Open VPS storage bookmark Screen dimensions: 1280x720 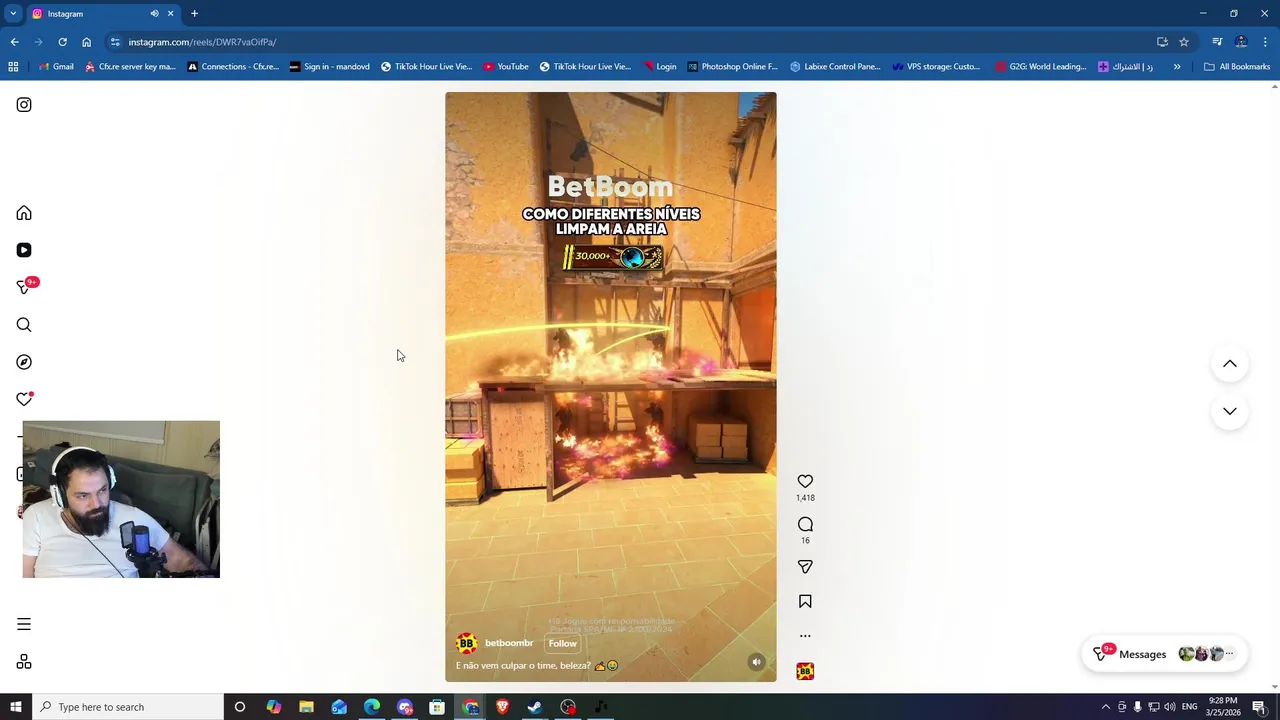tap(937, 67)
